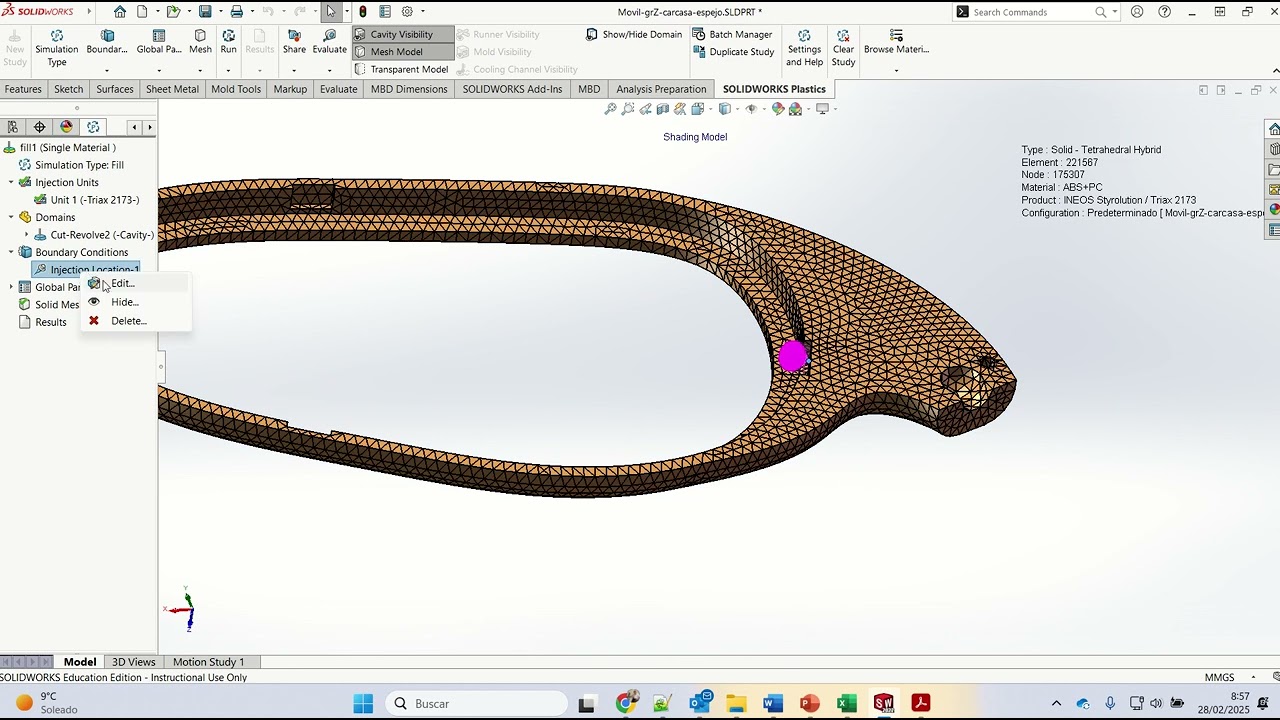
Task: Click the Home icon in the top toolbar
Action: pos(120,12)
